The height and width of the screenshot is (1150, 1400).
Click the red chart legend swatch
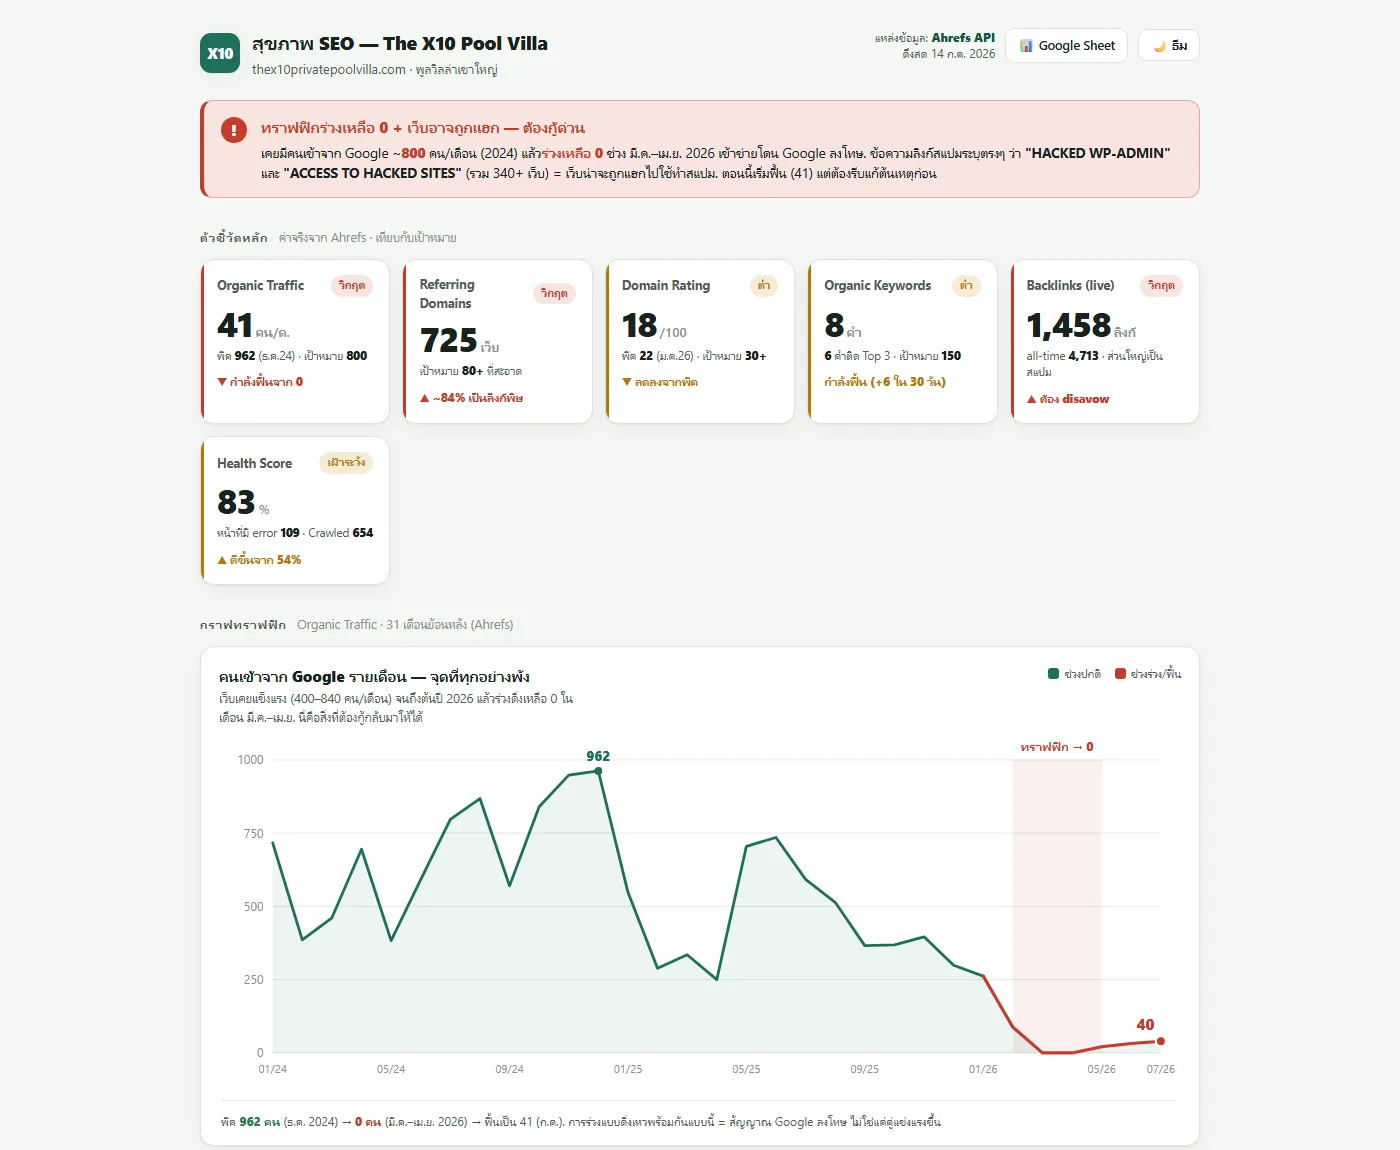pos(1120,674)
